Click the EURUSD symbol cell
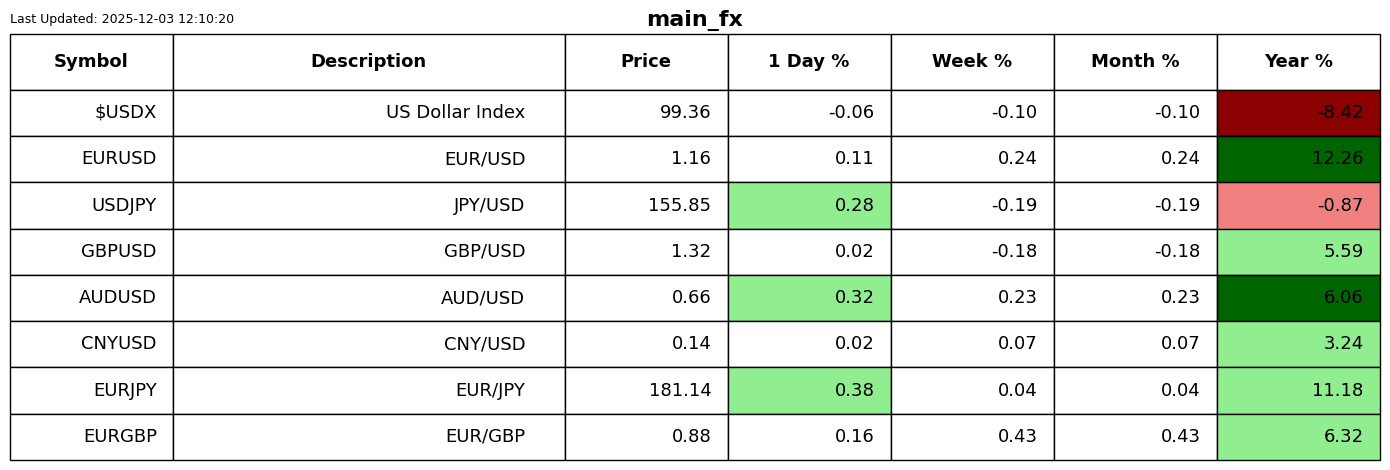Viewport: 1390px width, 470px height. [91, 159]
